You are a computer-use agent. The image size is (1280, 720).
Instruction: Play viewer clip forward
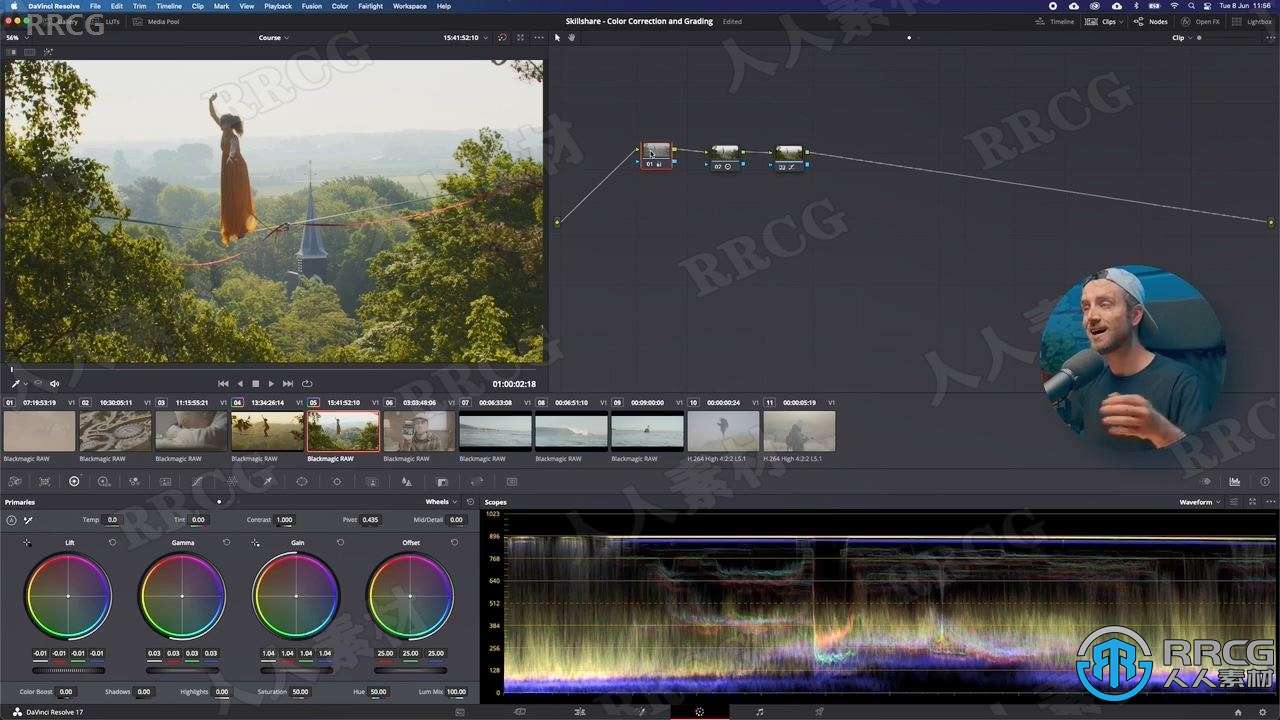(271, 383)
